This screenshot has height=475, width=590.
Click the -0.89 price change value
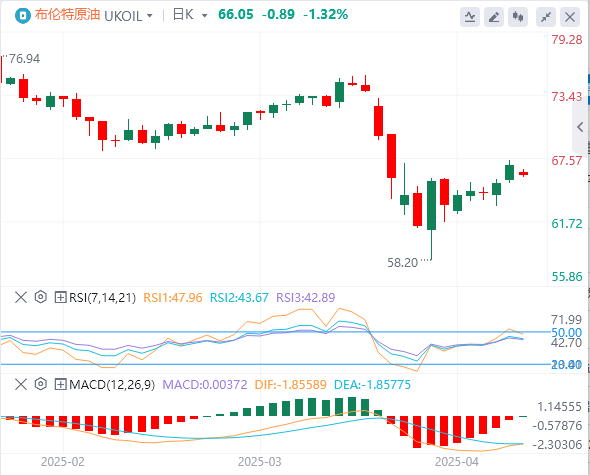tap(278, 15)
